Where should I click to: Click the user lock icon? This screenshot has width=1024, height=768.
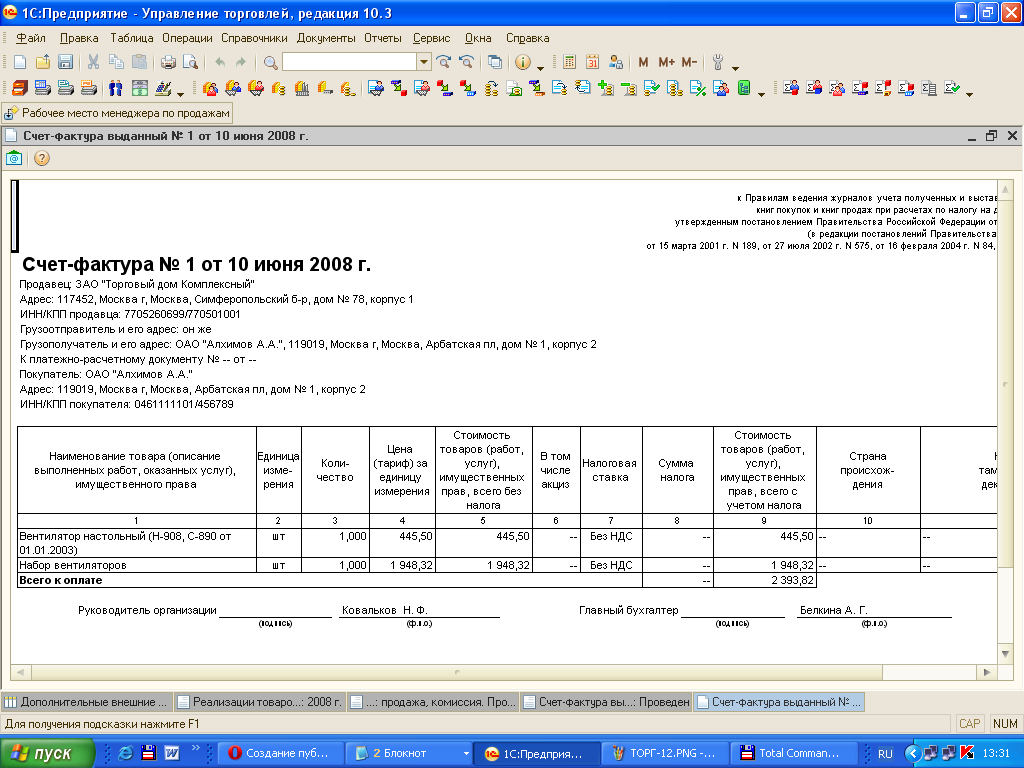tap(615, 62)
